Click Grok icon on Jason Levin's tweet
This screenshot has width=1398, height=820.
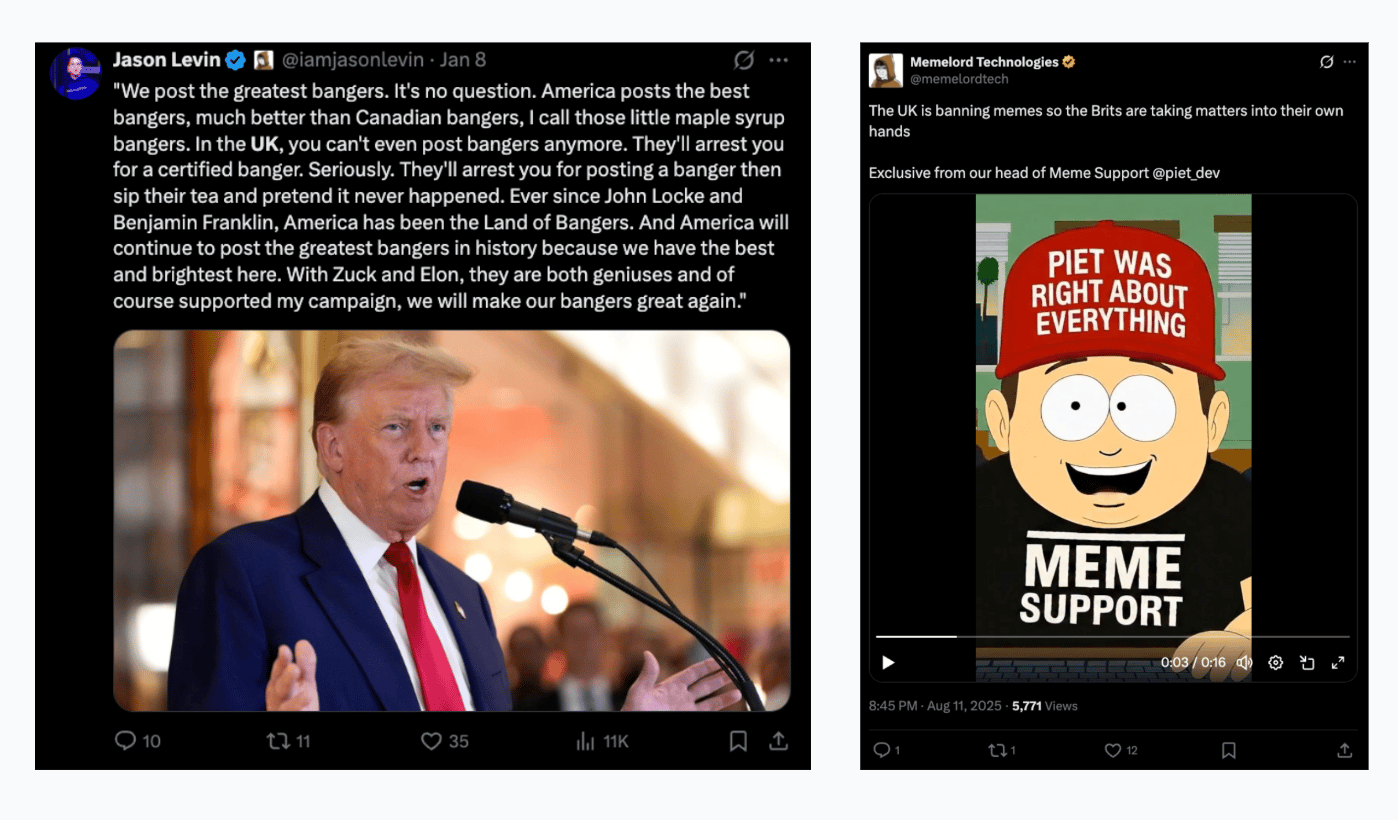743,60
